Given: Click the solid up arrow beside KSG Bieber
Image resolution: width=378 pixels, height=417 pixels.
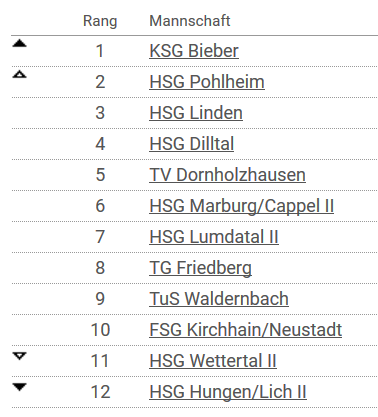Looking at the screenshot, I should (x=19, y=43).
